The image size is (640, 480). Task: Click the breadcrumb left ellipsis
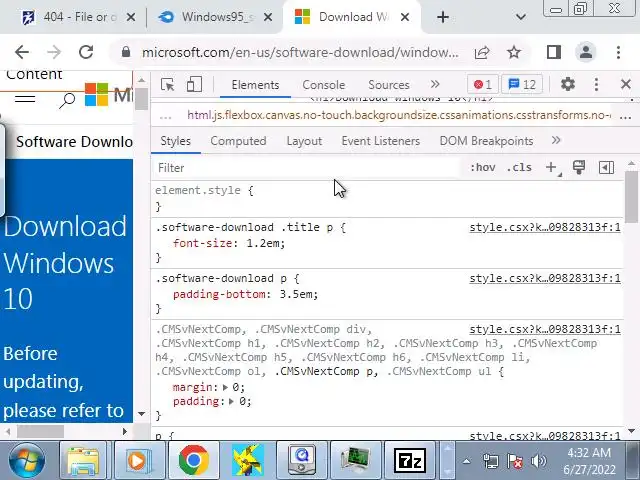tap(165, 116)
